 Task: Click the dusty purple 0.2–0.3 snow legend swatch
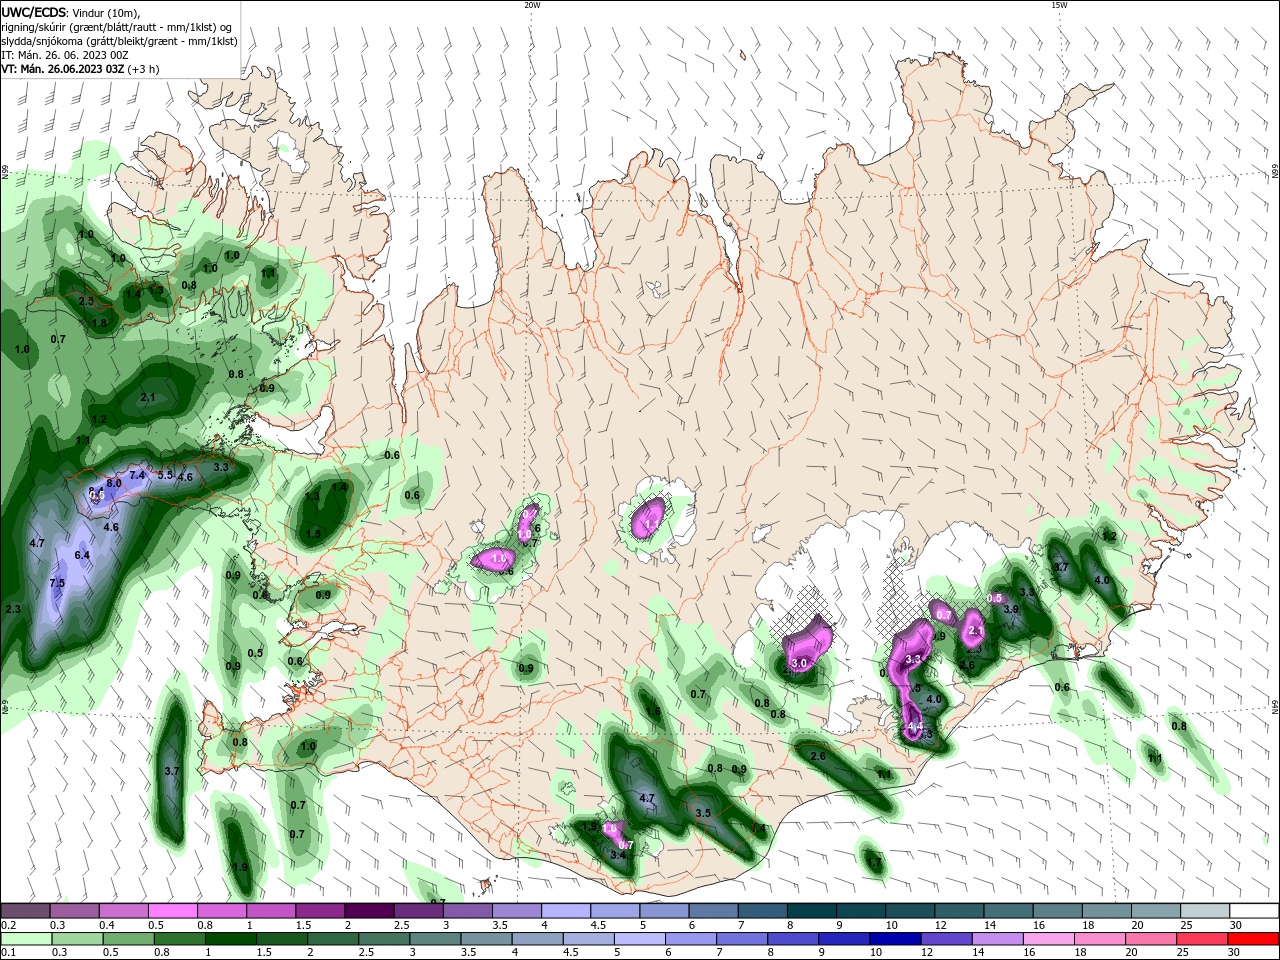[x=25, y=911]
